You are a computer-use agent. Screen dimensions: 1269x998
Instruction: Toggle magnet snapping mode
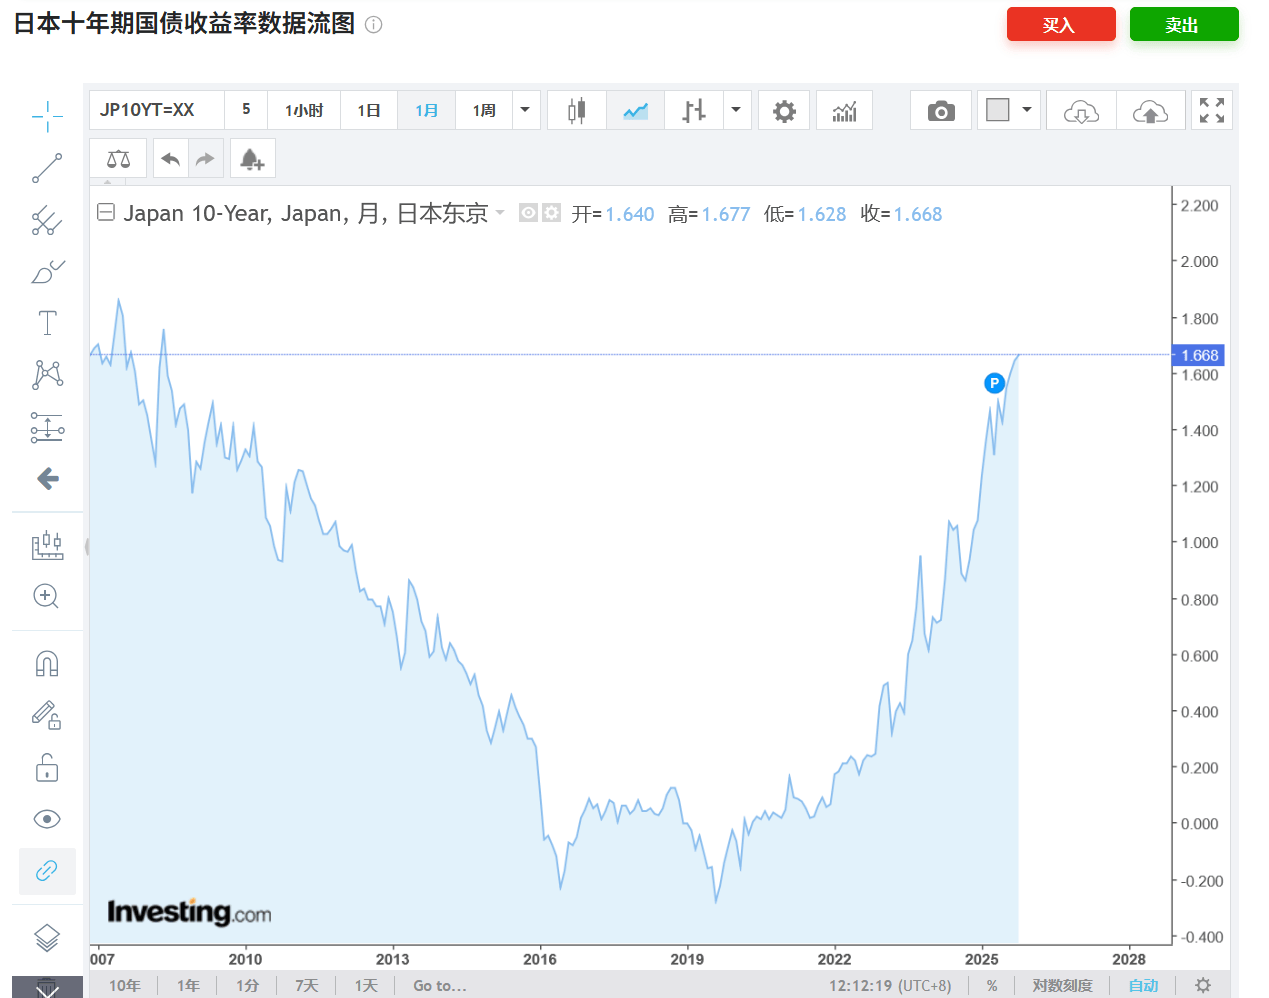pyautogui.click(x=47, y=663)
